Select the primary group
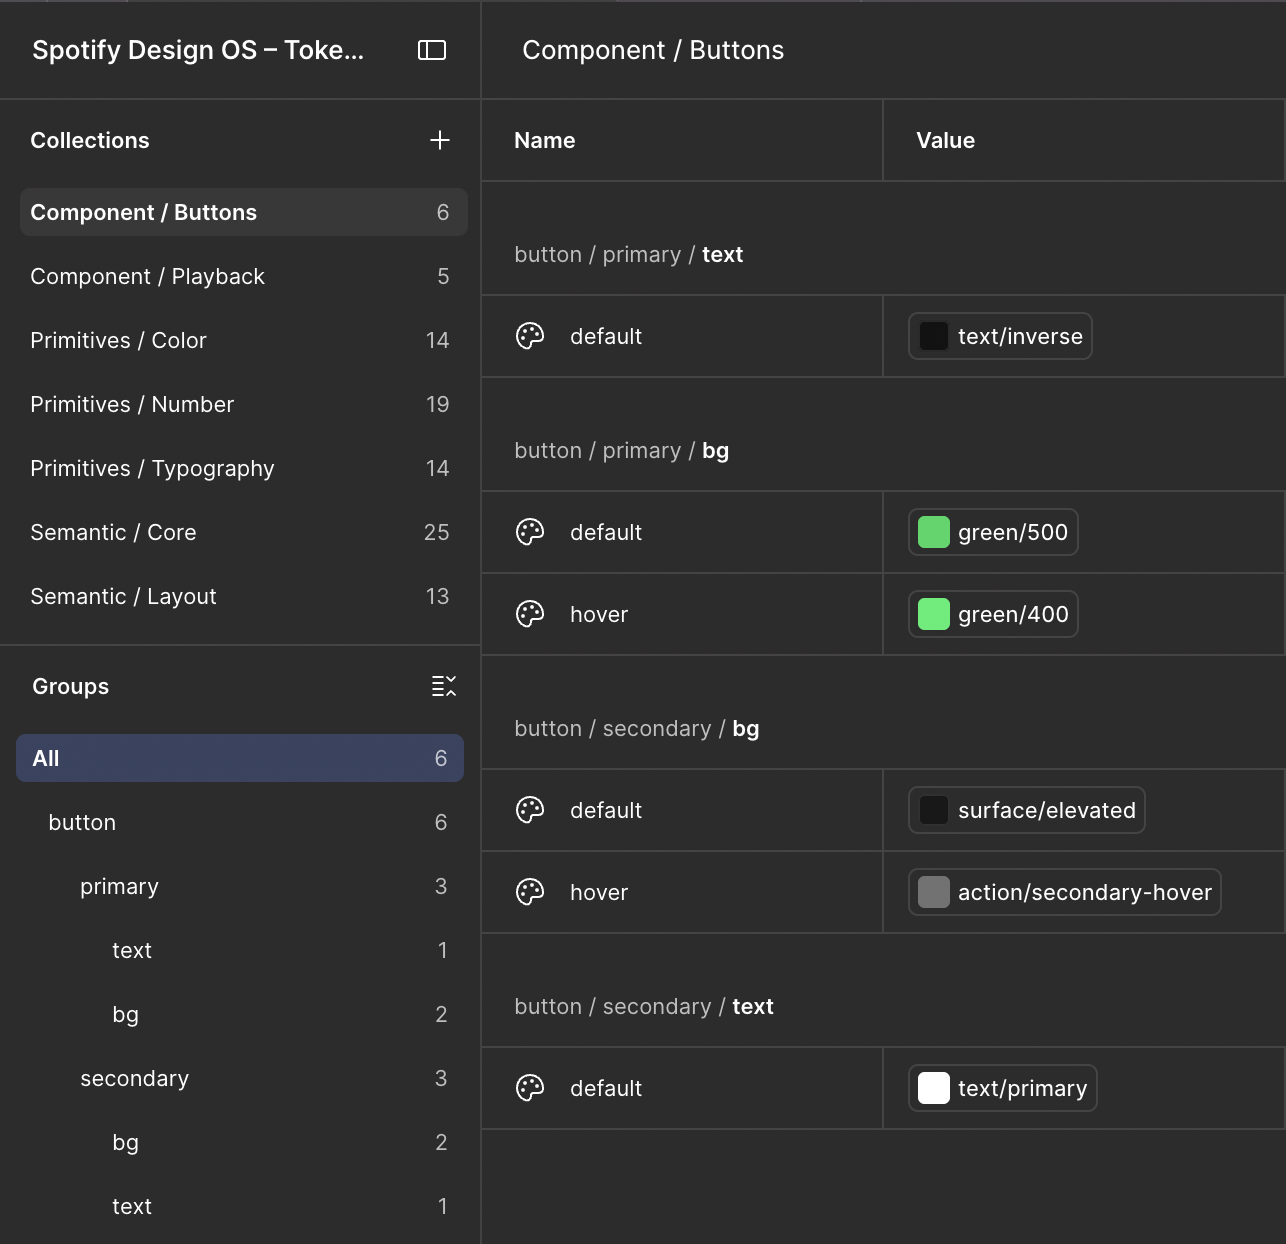This screenshot has height=1244, width=1286. click(x=240, y=886)
